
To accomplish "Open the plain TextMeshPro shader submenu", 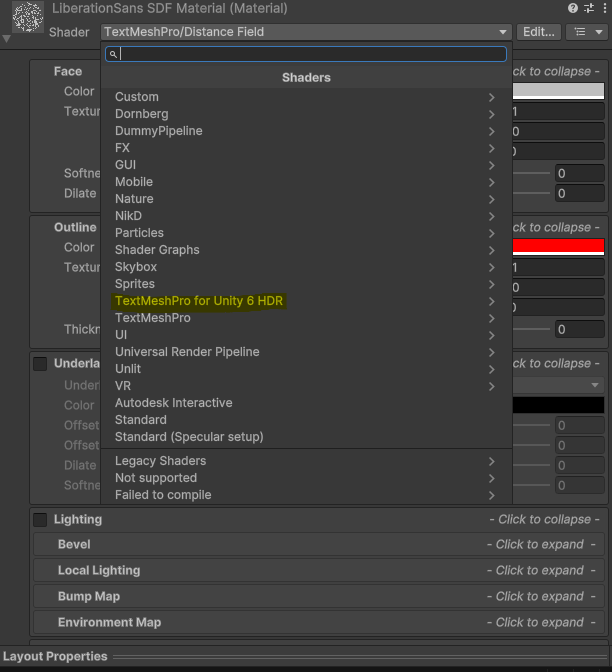I will [306, 318].
